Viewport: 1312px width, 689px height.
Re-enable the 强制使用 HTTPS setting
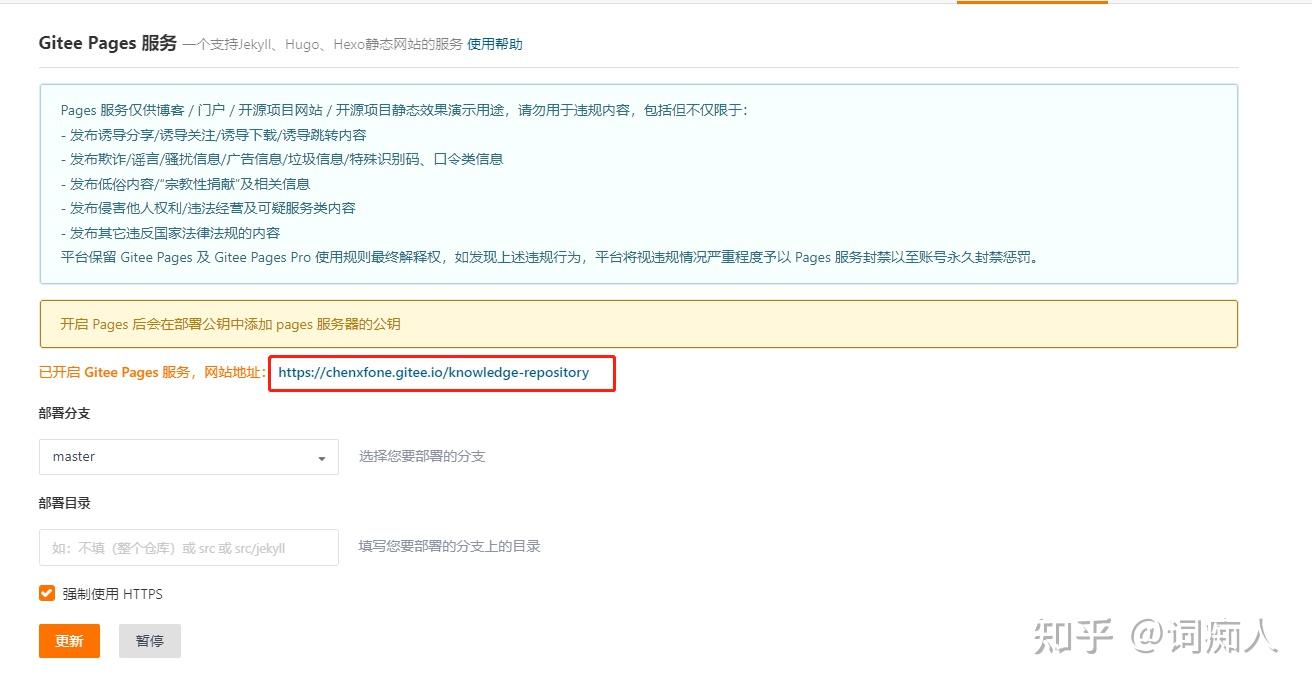[46, 593]
